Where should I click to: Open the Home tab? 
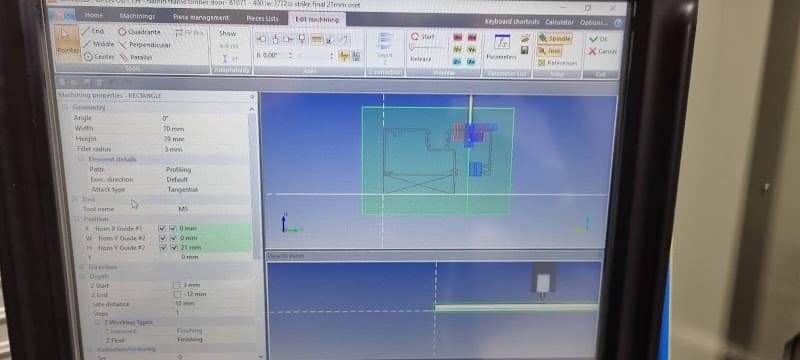point(93,16)
